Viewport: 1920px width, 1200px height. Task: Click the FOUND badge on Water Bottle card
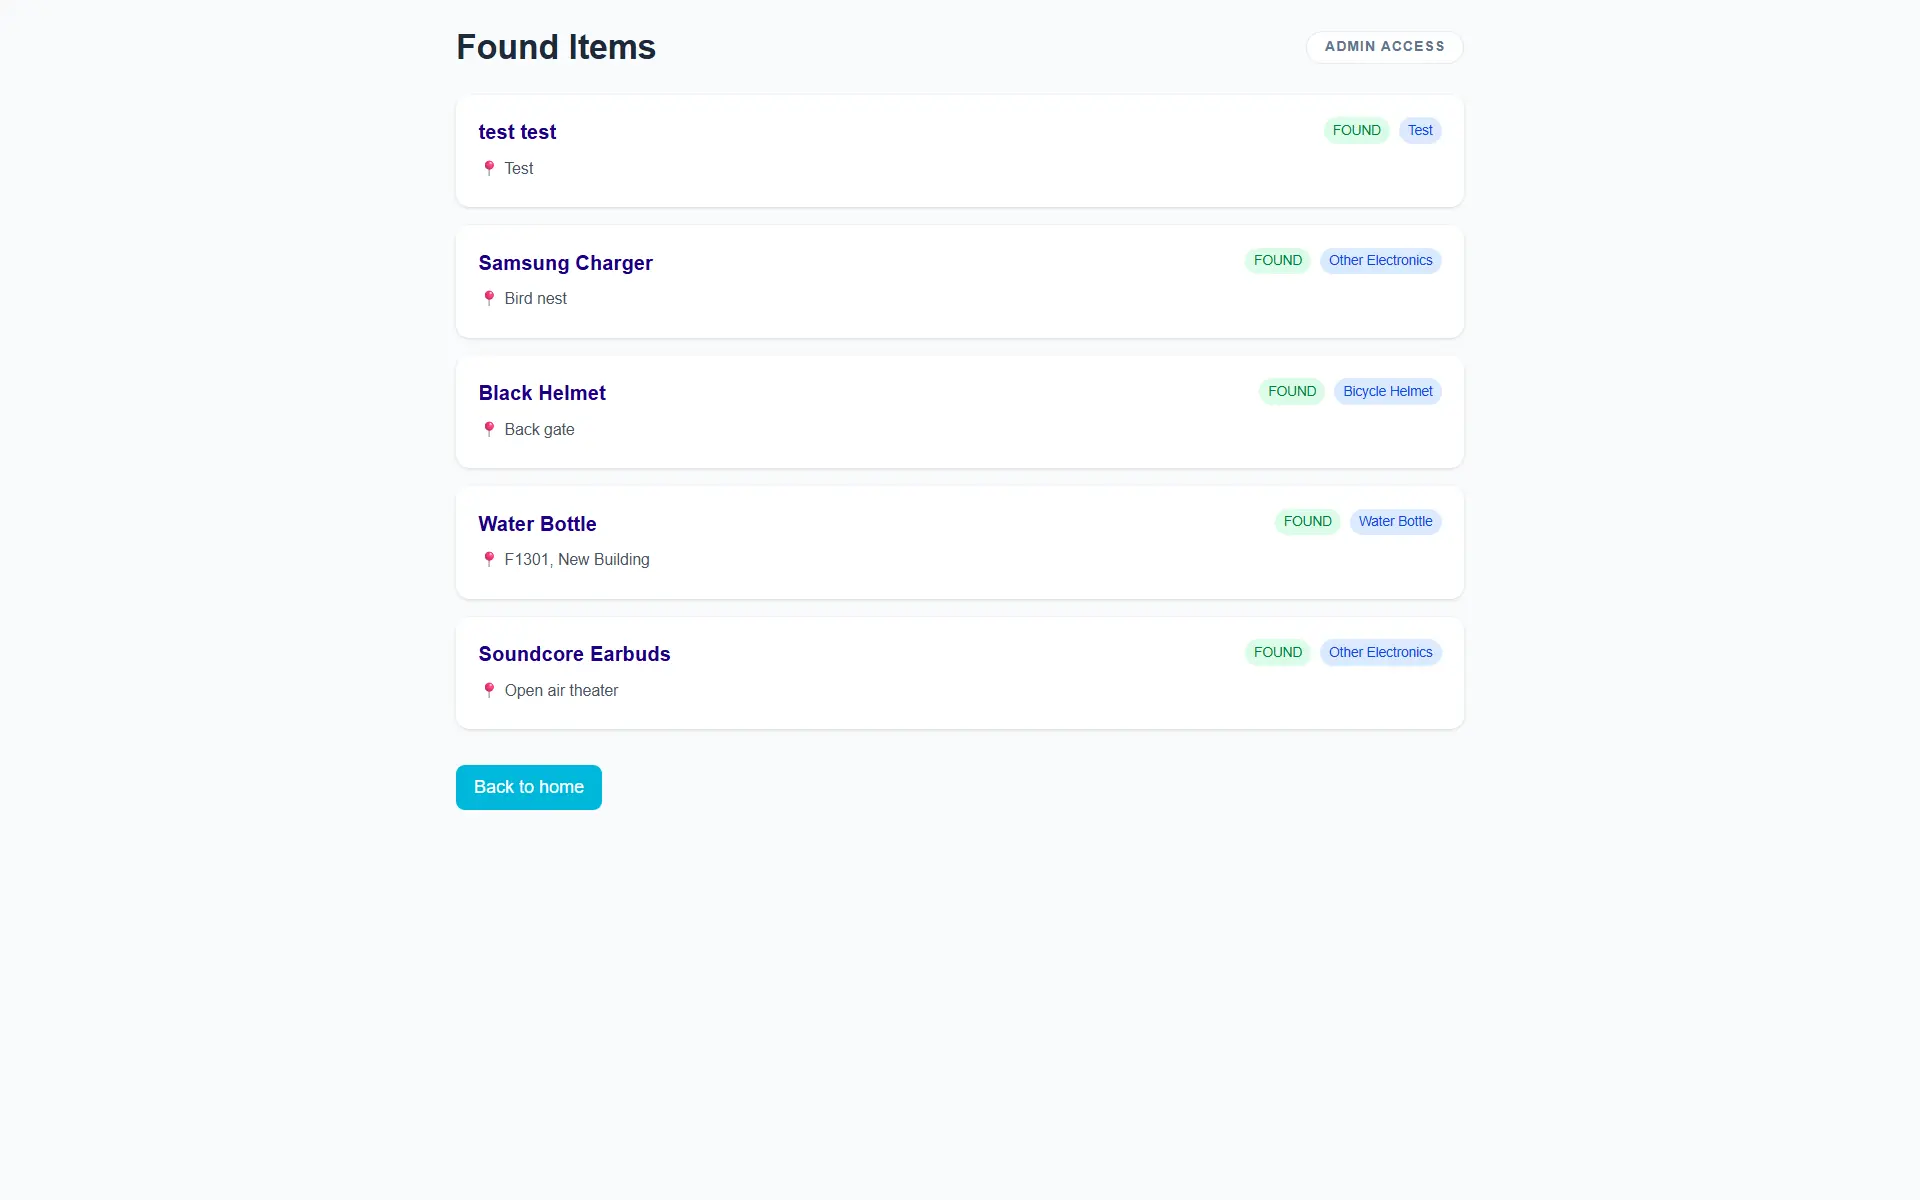(1307, 521)
